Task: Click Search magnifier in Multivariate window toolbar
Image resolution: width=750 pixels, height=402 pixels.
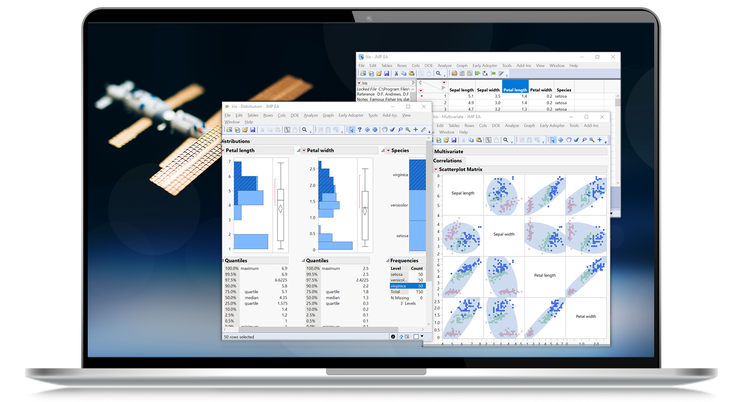Action: pos(506,140)
